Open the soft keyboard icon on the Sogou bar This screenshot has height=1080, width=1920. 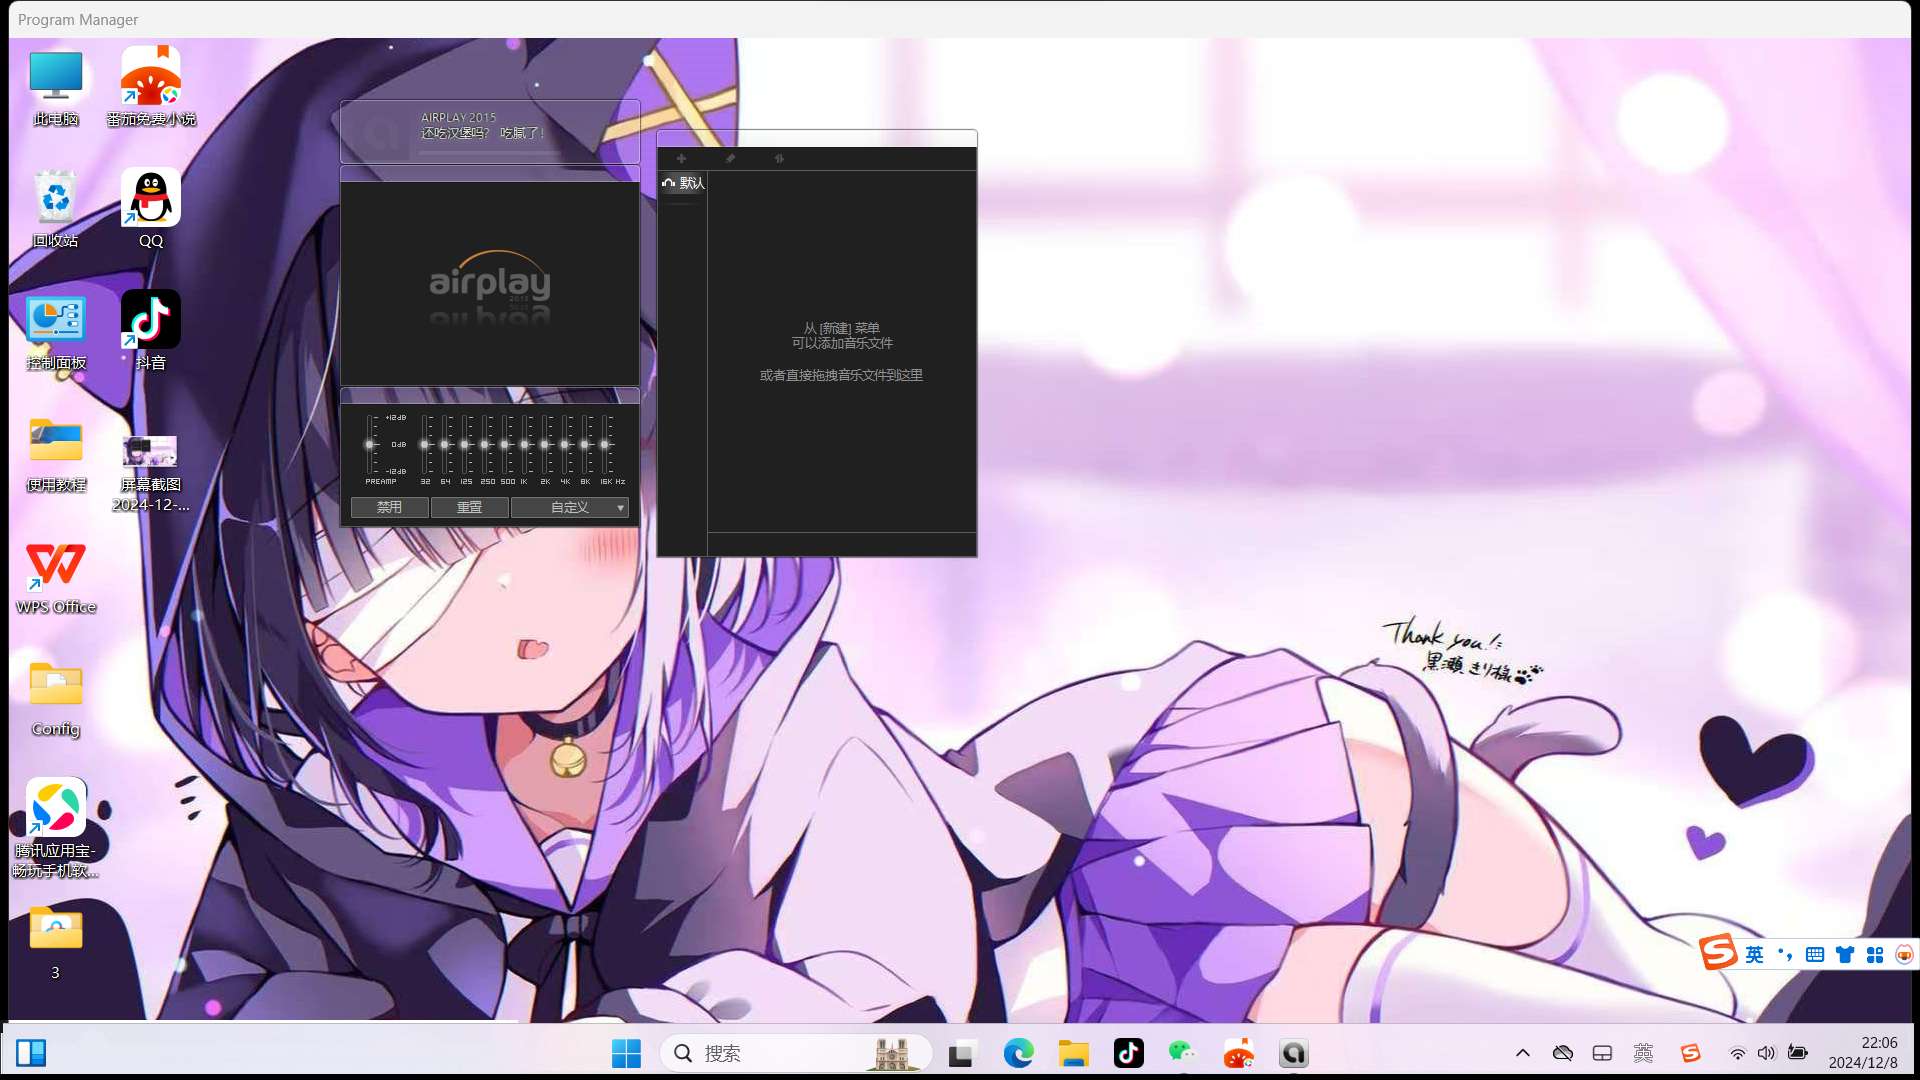click(1815, 955)
